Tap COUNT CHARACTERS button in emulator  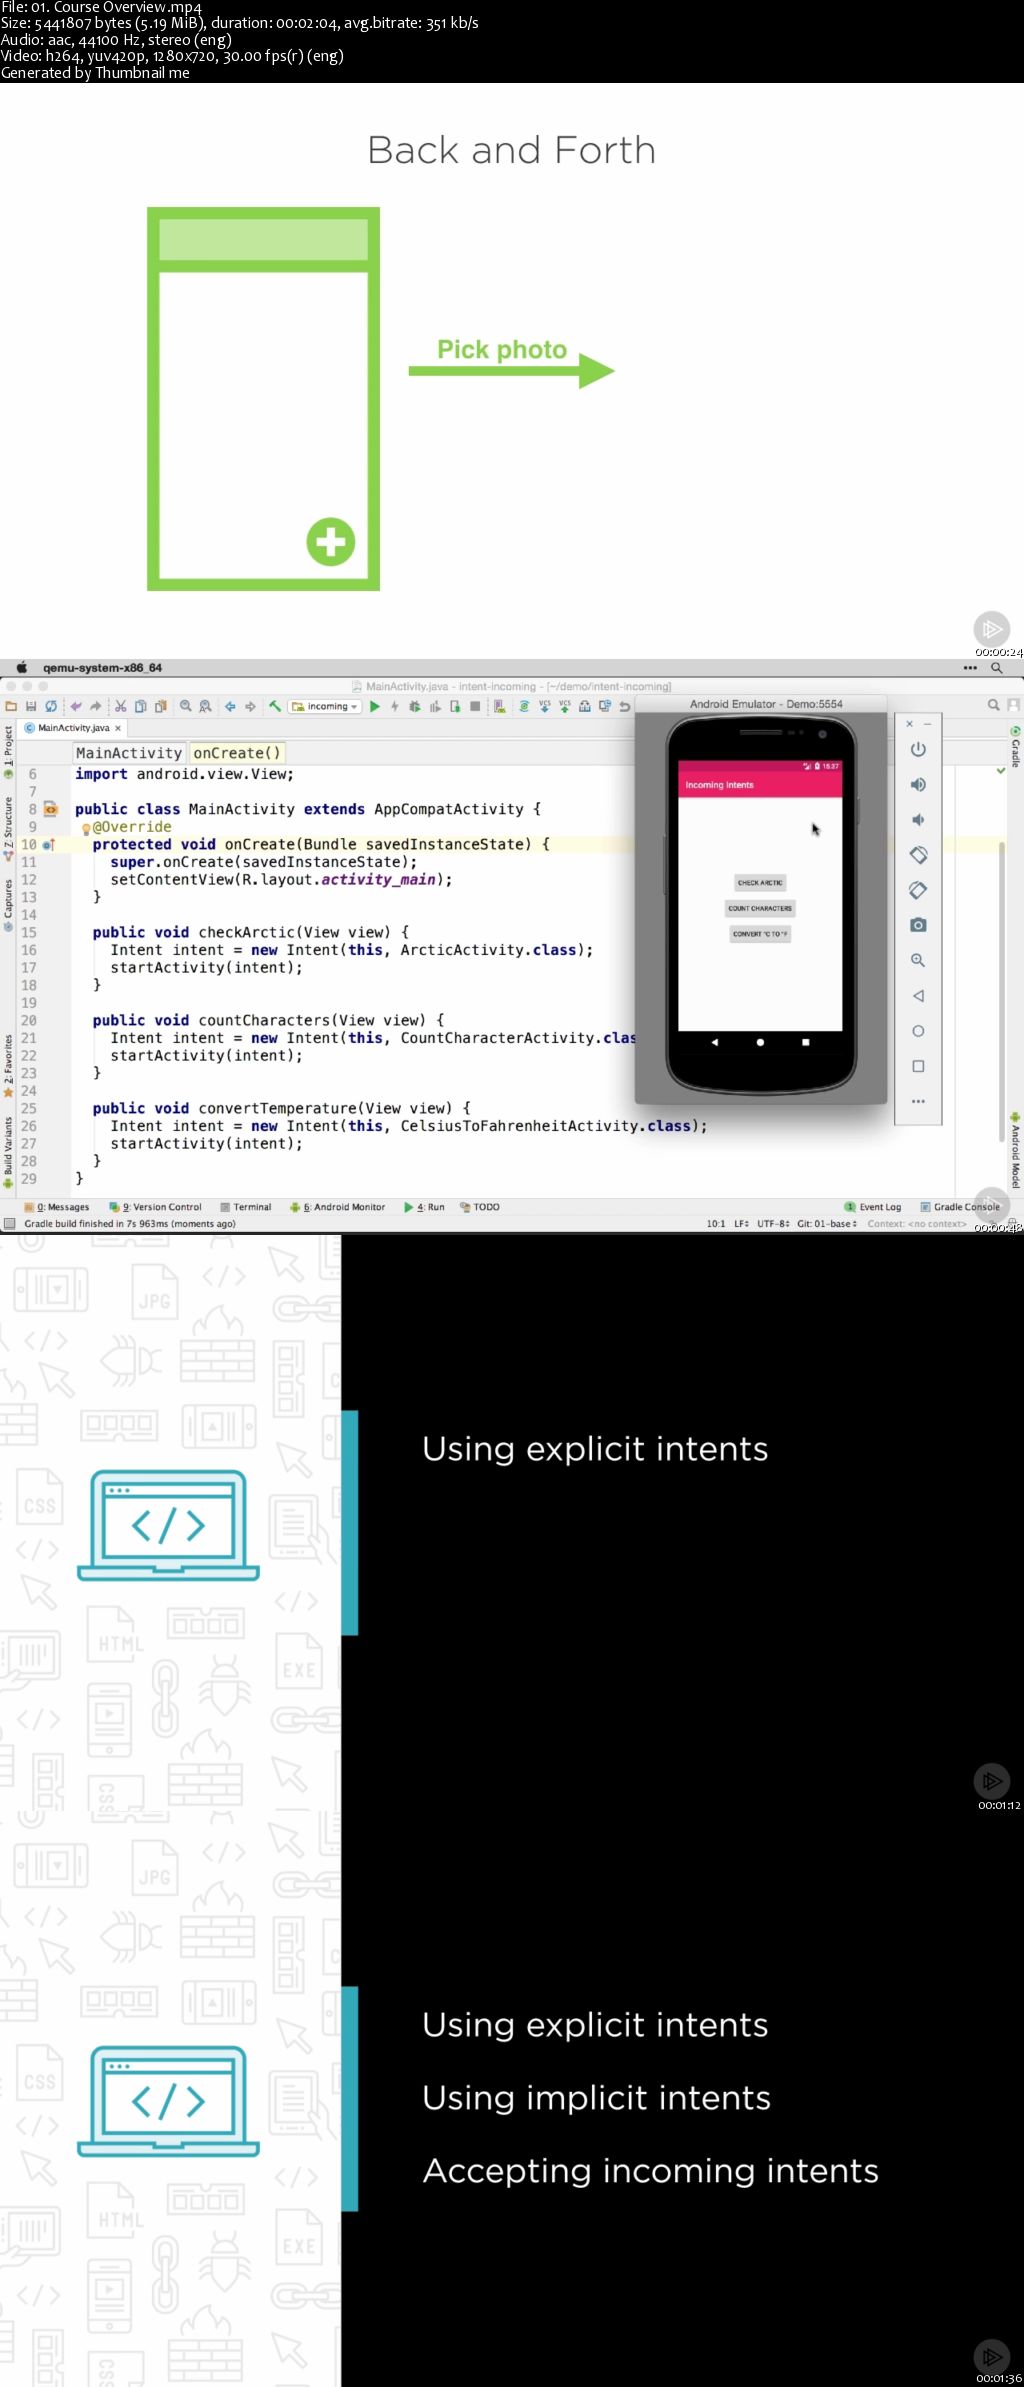point(760,908)
